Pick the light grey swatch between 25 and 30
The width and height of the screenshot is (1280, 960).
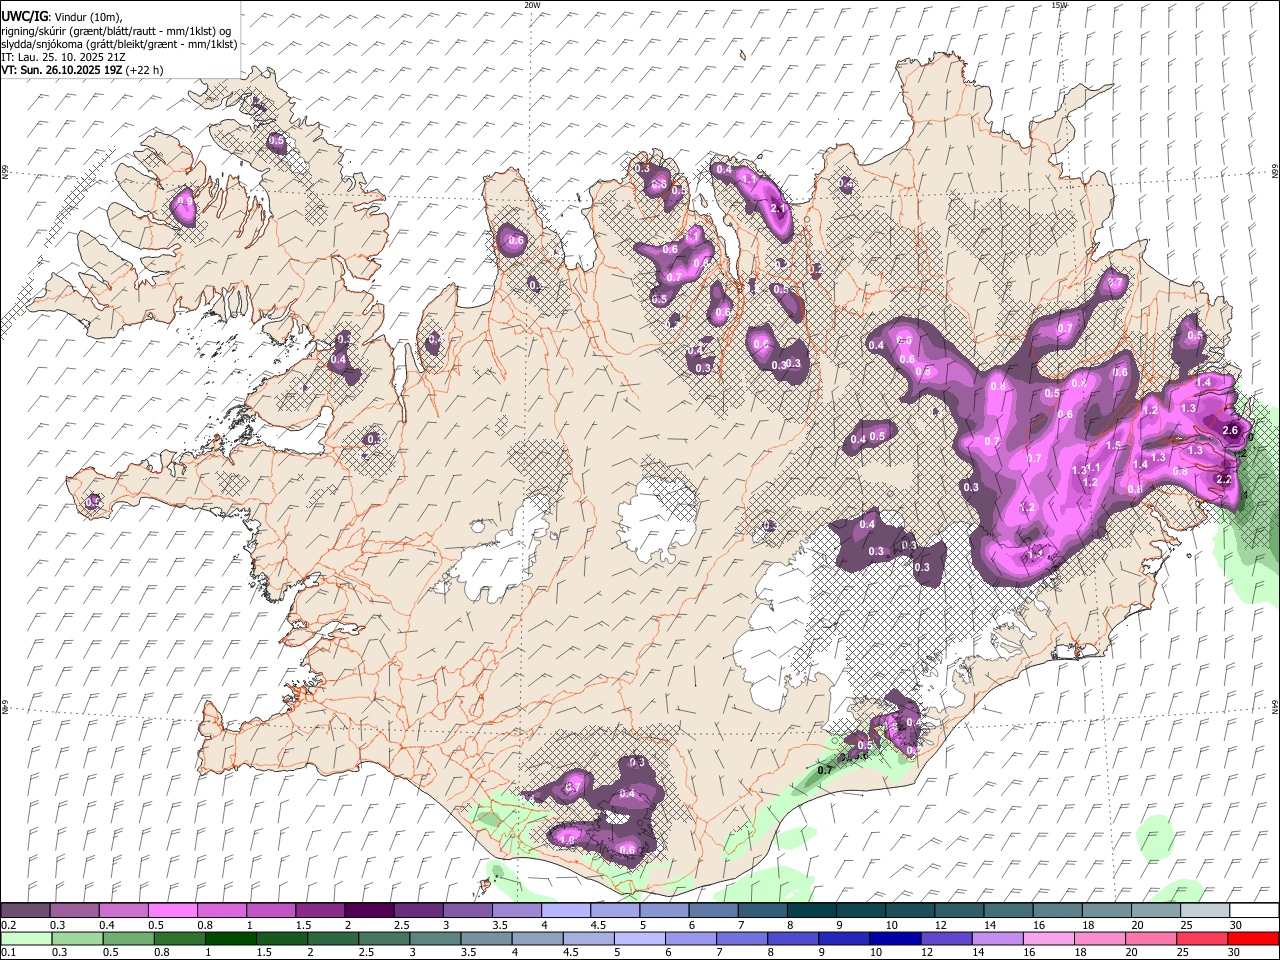tap(1204, 910)
